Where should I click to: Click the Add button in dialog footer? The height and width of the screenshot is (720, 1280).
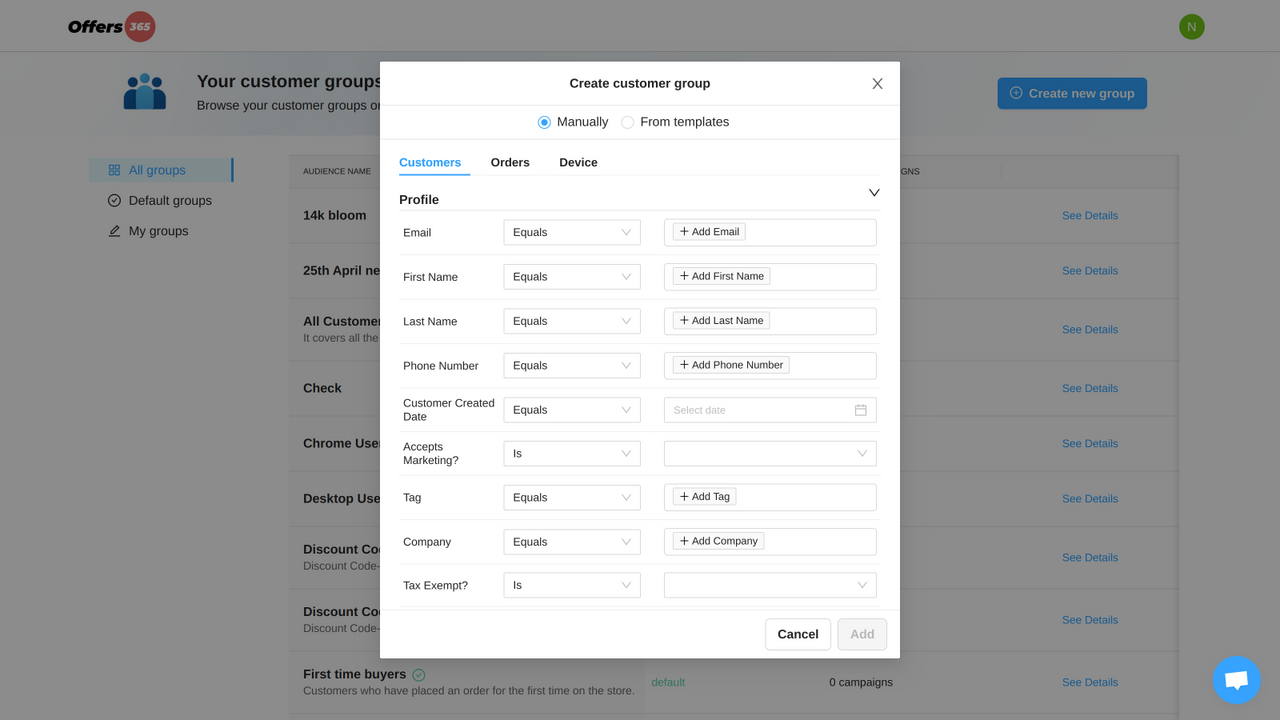click(862, 634)
